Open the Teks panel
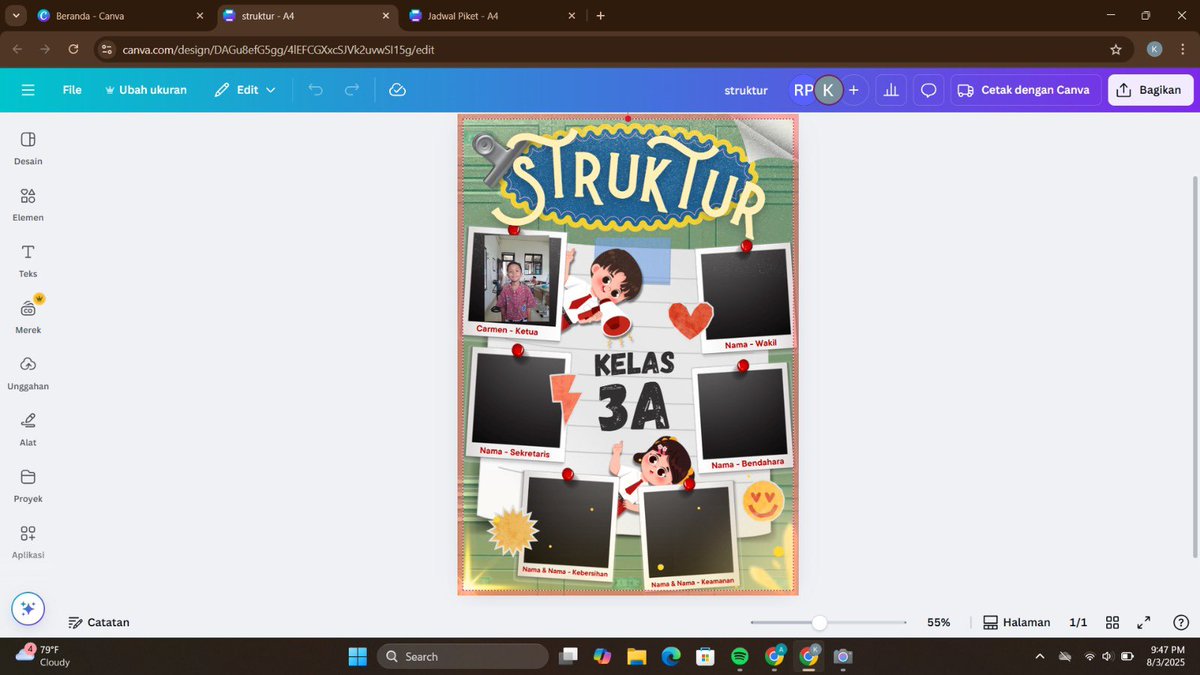This screenshot has width=1200, height=675. click(27, 259)
